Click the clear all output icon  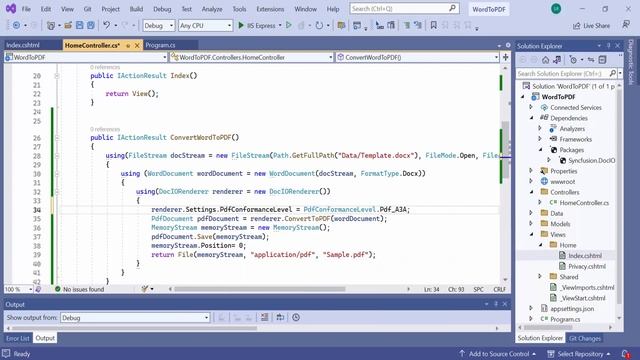pos(264,317)
